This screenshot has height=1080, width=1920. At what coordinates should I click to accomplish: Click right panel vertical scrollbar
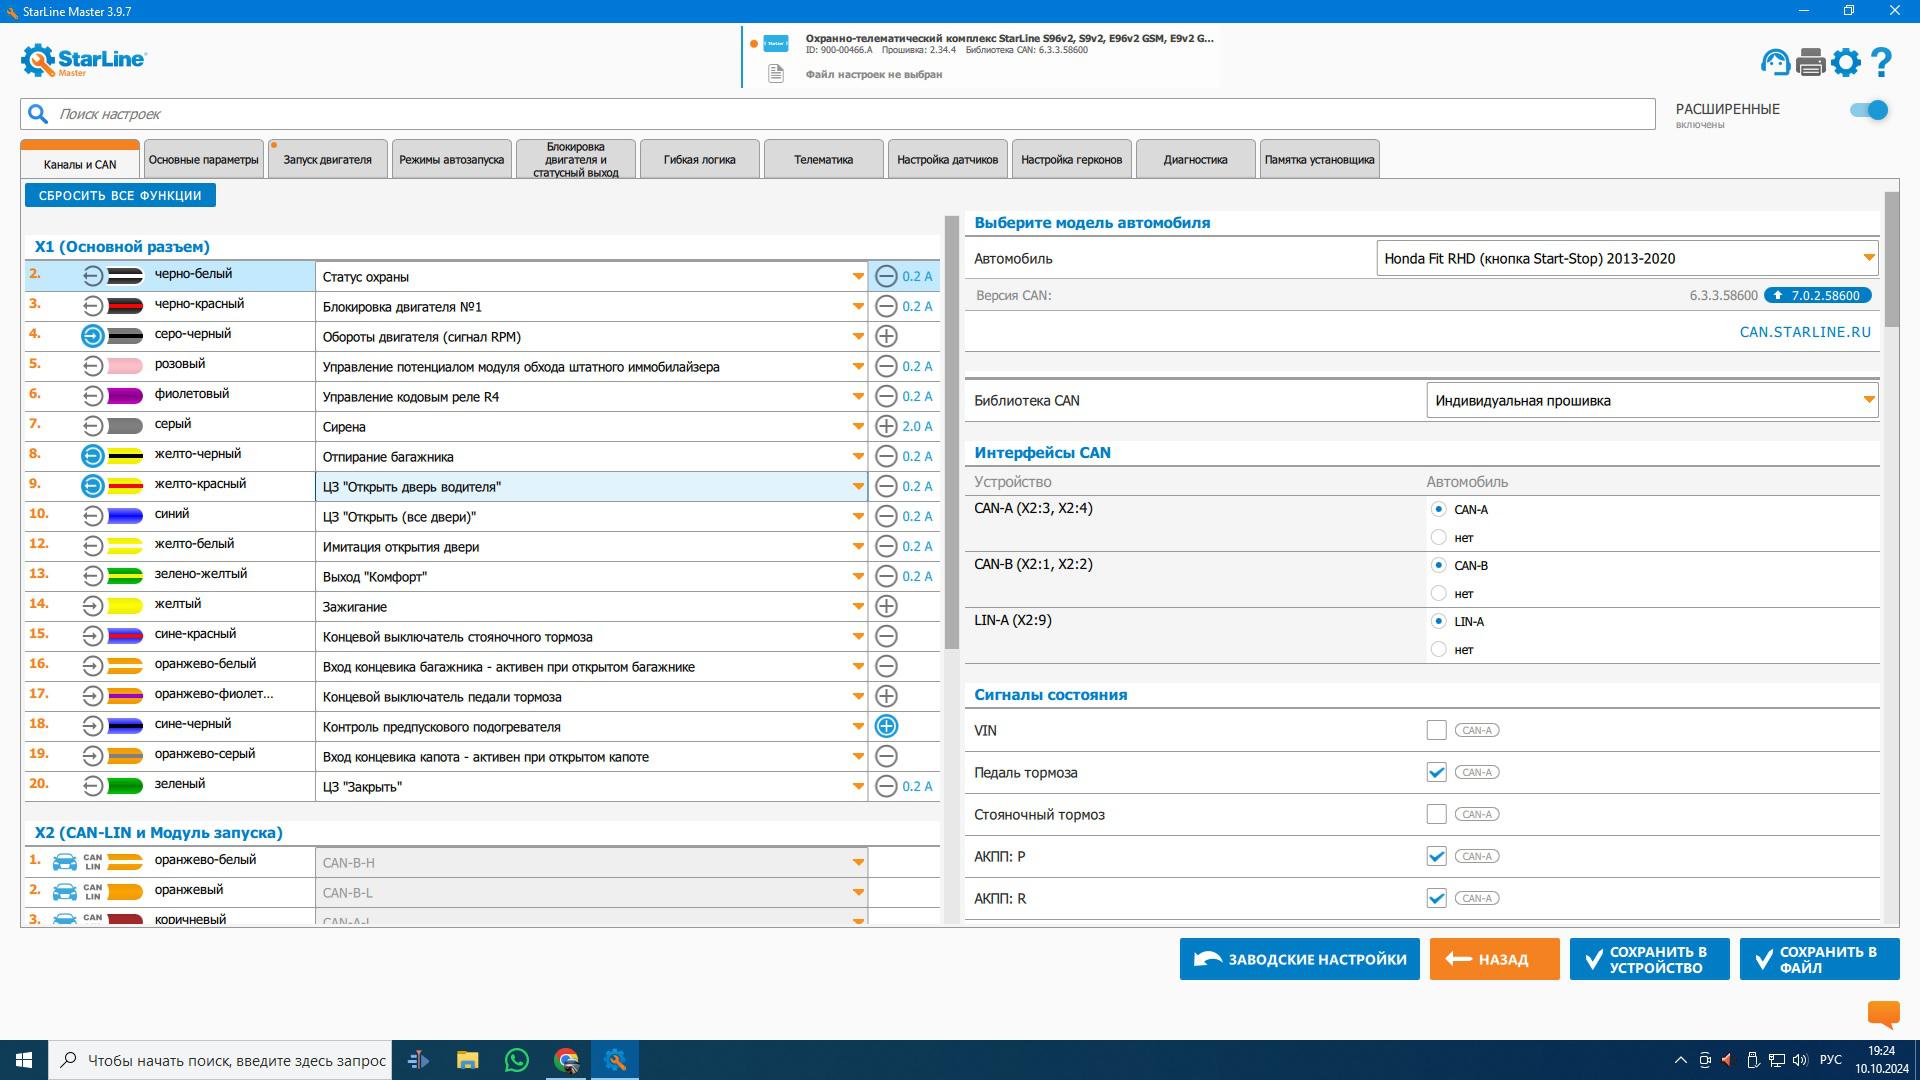1891,260
